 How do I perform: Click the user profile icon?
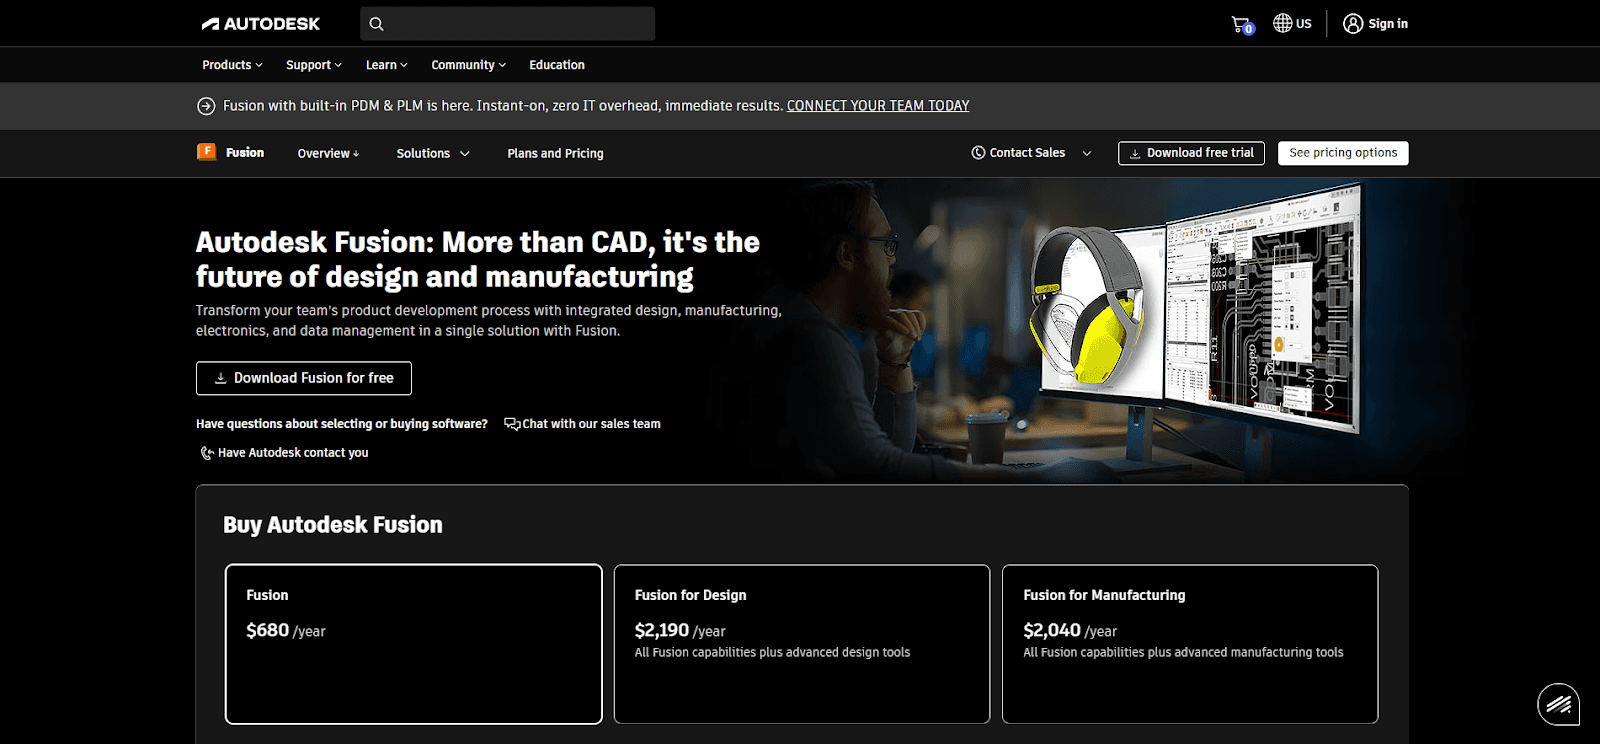click(1353, 23)
